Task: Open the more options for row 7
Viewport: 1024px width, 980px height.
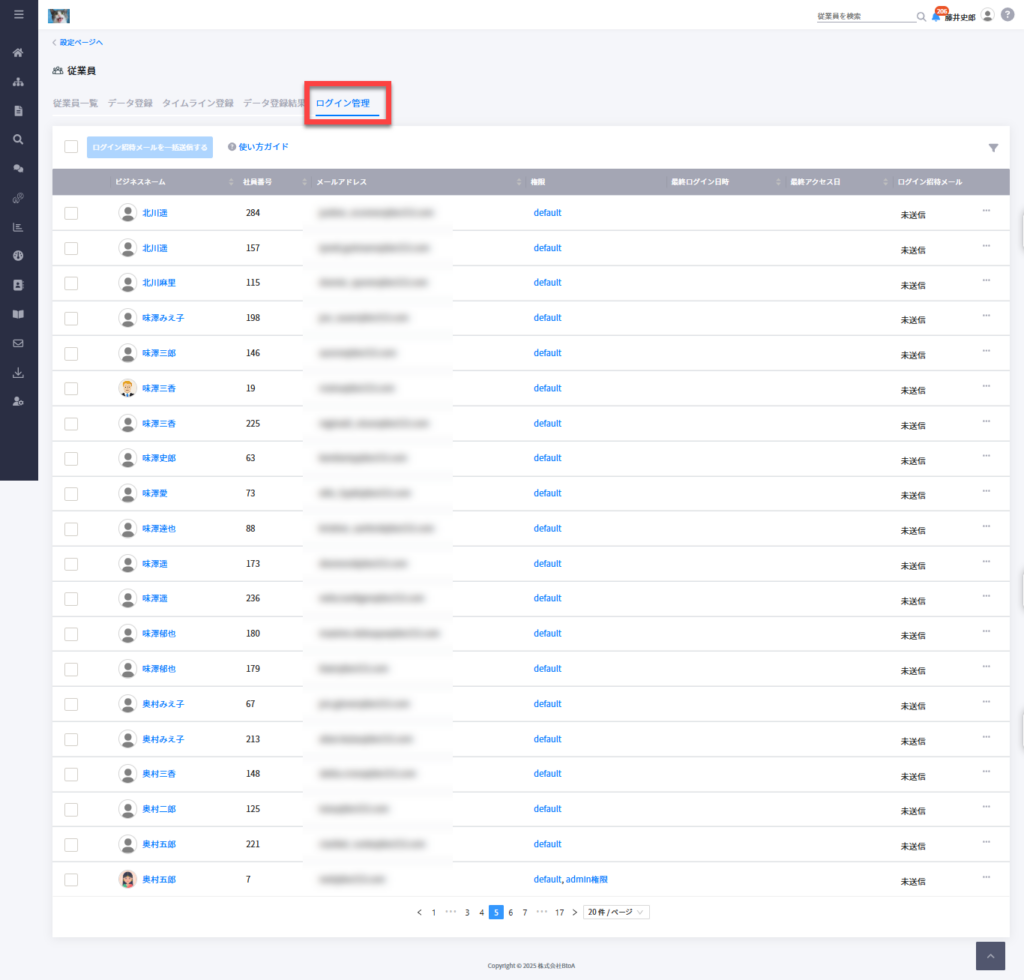Action: (986, 877)
